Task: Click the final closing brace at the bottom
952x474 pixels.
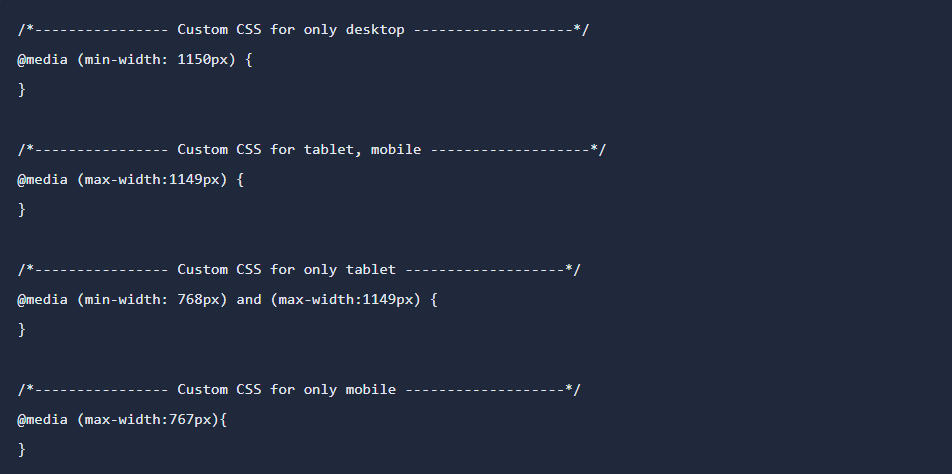Action: point(21,449)
